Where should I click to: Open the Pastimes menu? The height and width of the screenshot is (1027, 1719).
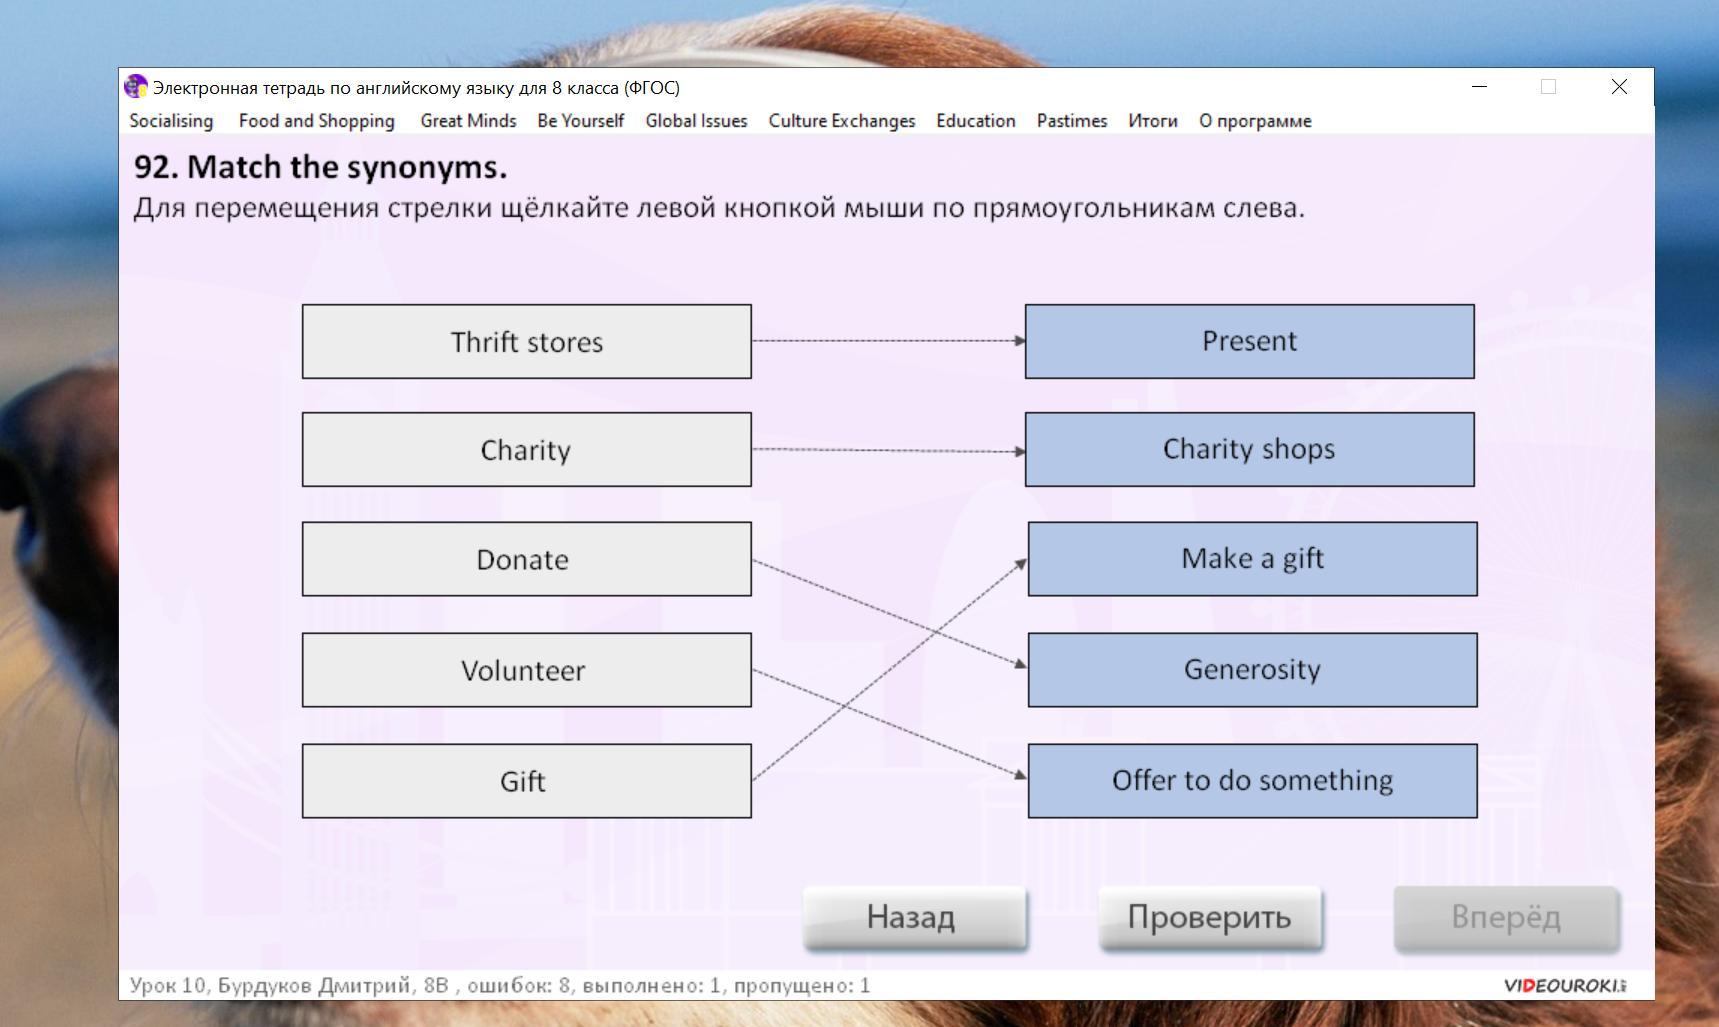1071,121
